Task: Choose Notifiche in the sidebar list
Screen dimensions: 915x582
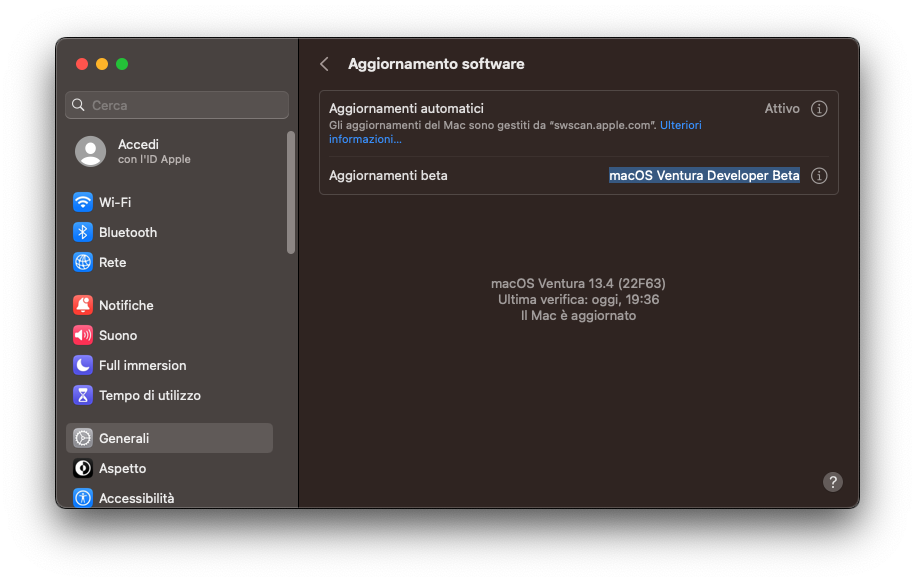Action: pos(126,305)
